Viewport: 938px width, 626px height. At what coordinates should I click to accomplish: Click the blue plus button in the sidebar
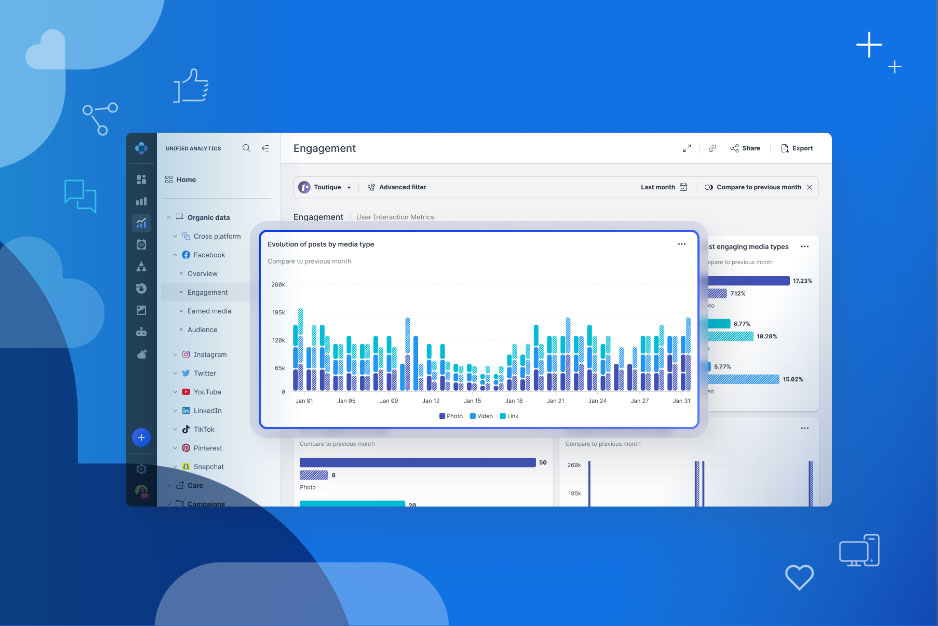[141, 437]
